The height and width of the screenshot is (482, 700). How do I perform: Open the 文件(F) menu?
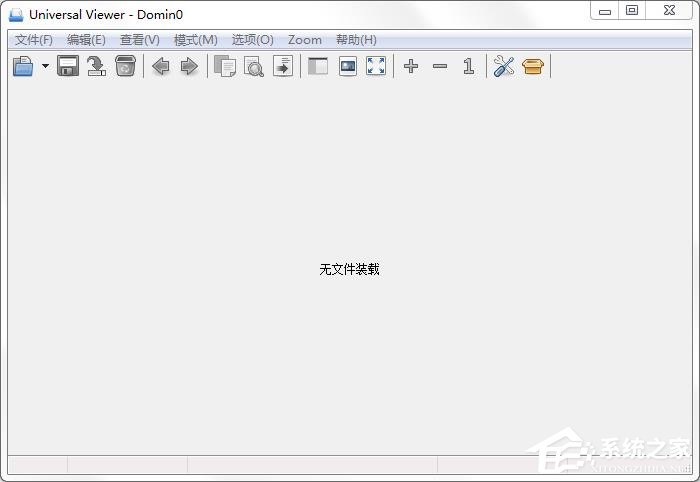pyautogui.click(x=34, y=40)
